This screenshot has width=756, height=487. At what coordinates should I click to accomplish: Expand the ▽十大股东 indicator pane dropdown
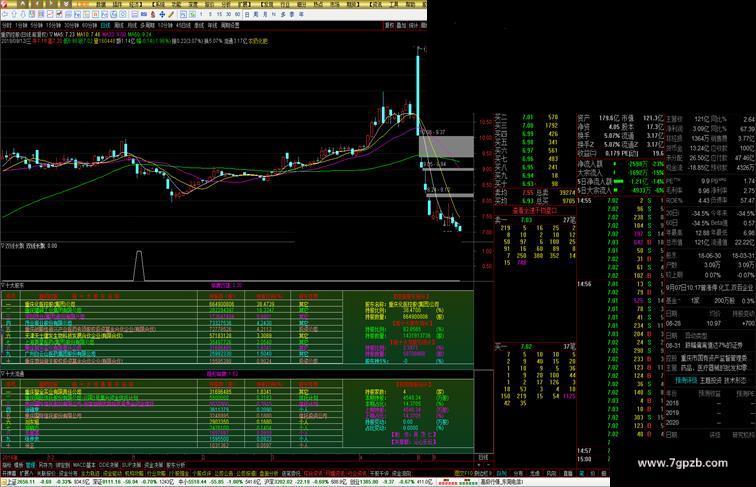4,285
